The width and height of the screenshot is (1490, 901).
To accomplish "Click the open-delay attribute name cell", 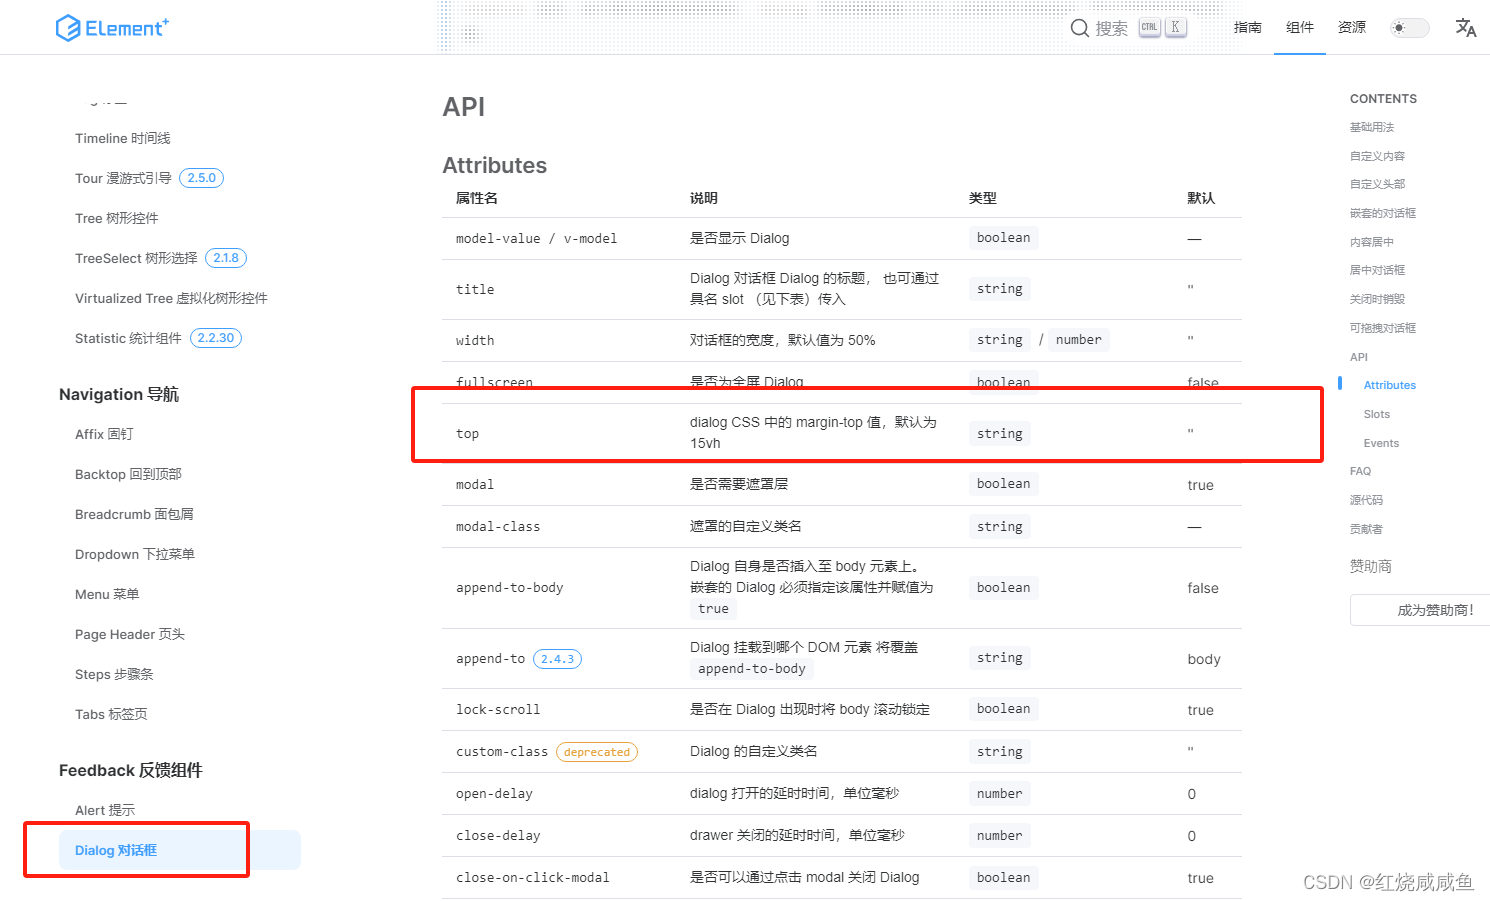I will point(494,793).
